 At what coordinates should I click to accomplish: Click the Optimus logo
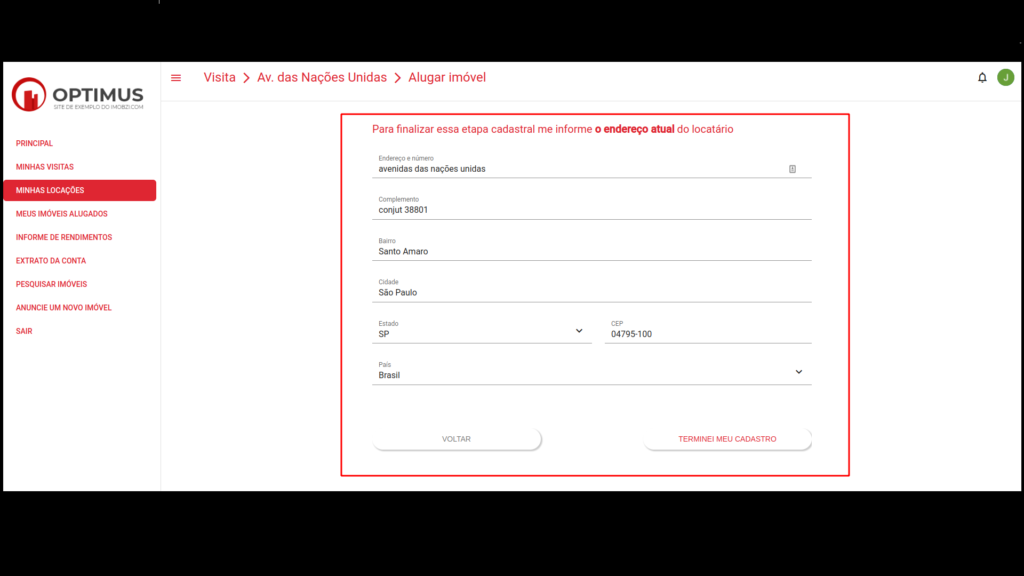(78, 95)
